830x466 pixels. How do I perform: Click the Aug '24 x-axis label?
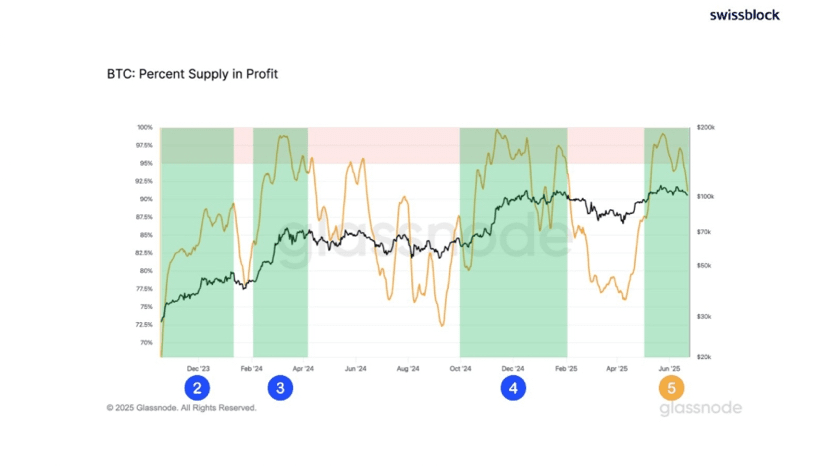(x=408, y=368)
